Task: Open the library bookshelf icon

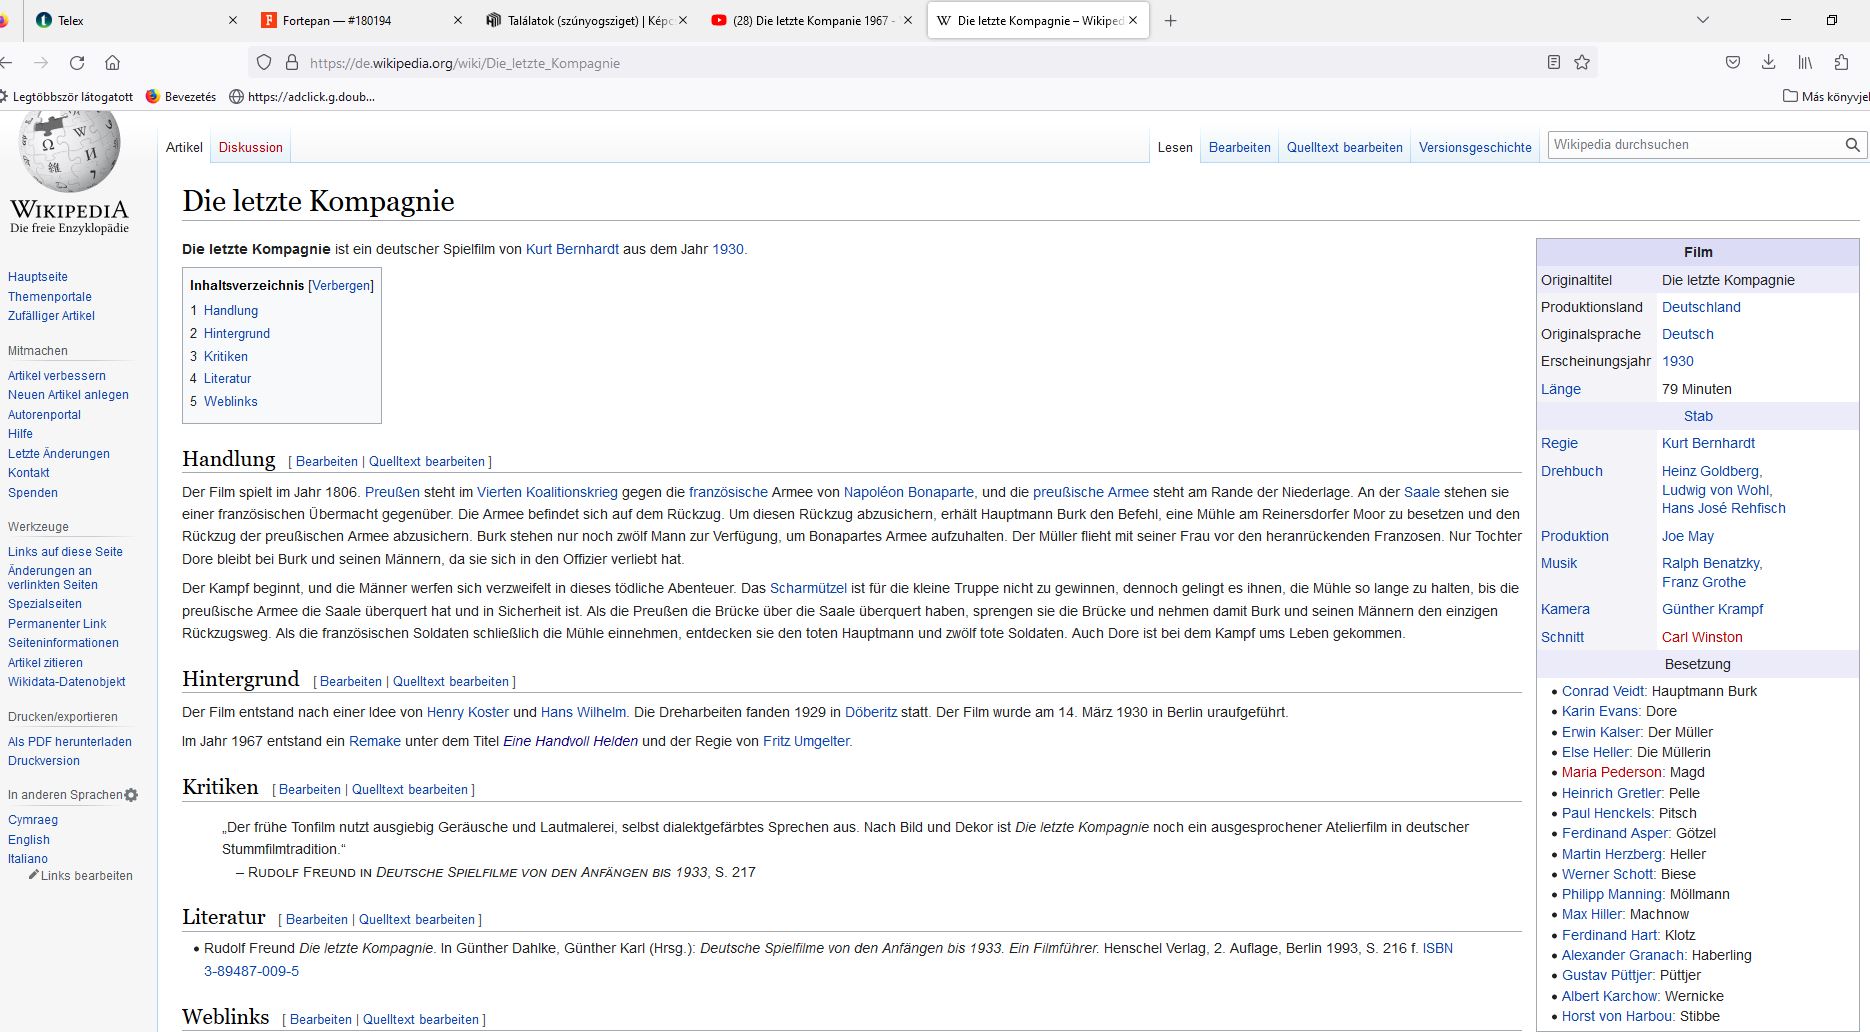Action: pos(1805,63)
